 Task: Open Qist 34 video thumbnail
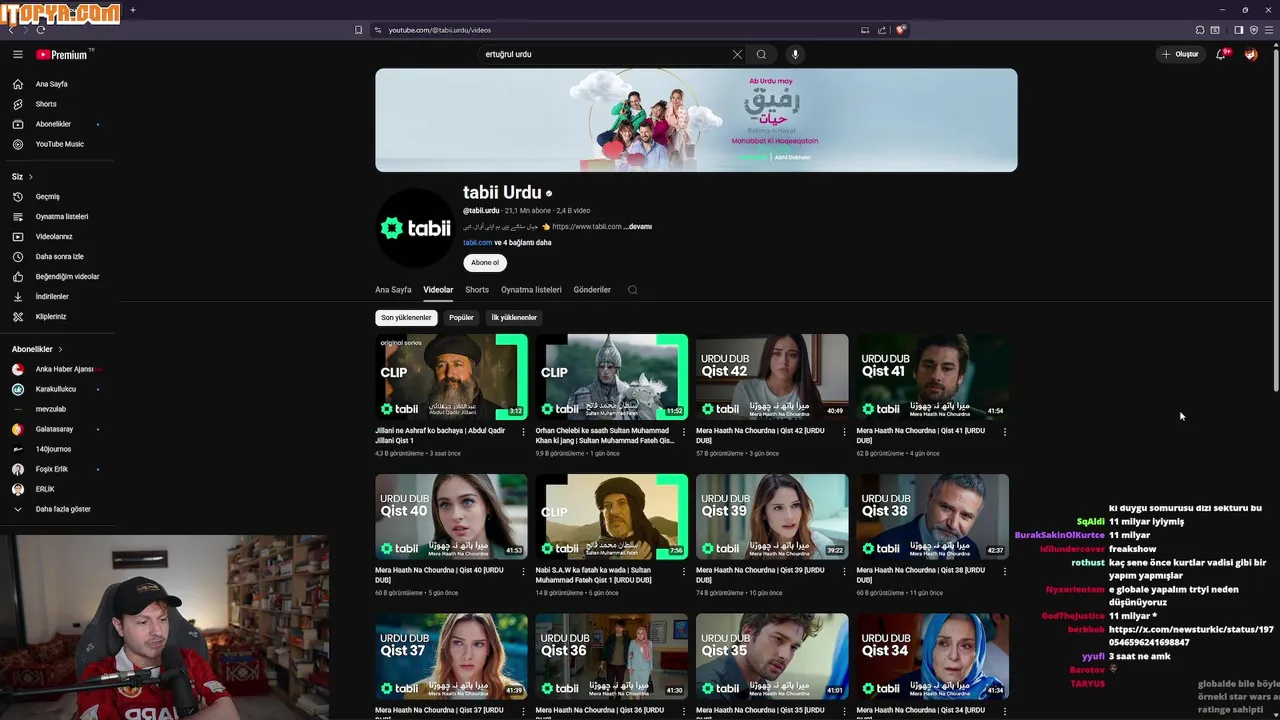pyautogui.click(x=932, y=656)
